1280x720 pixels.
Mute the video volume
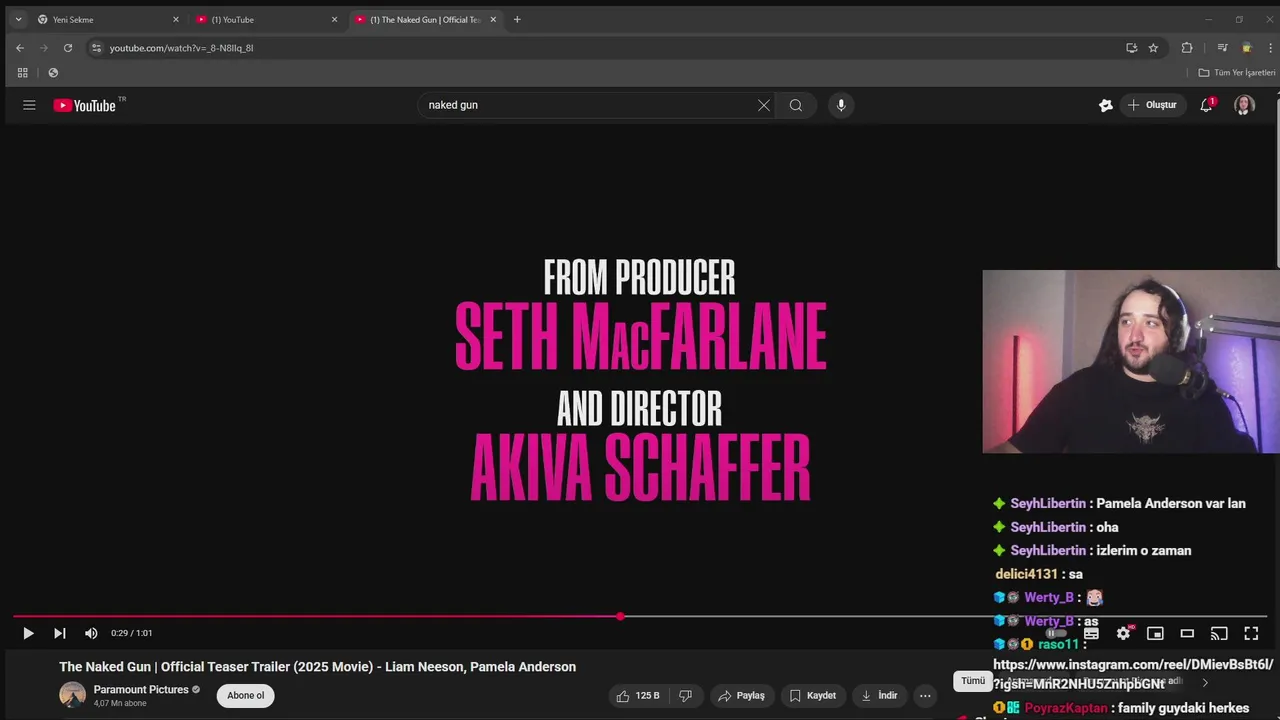(91, 633)
